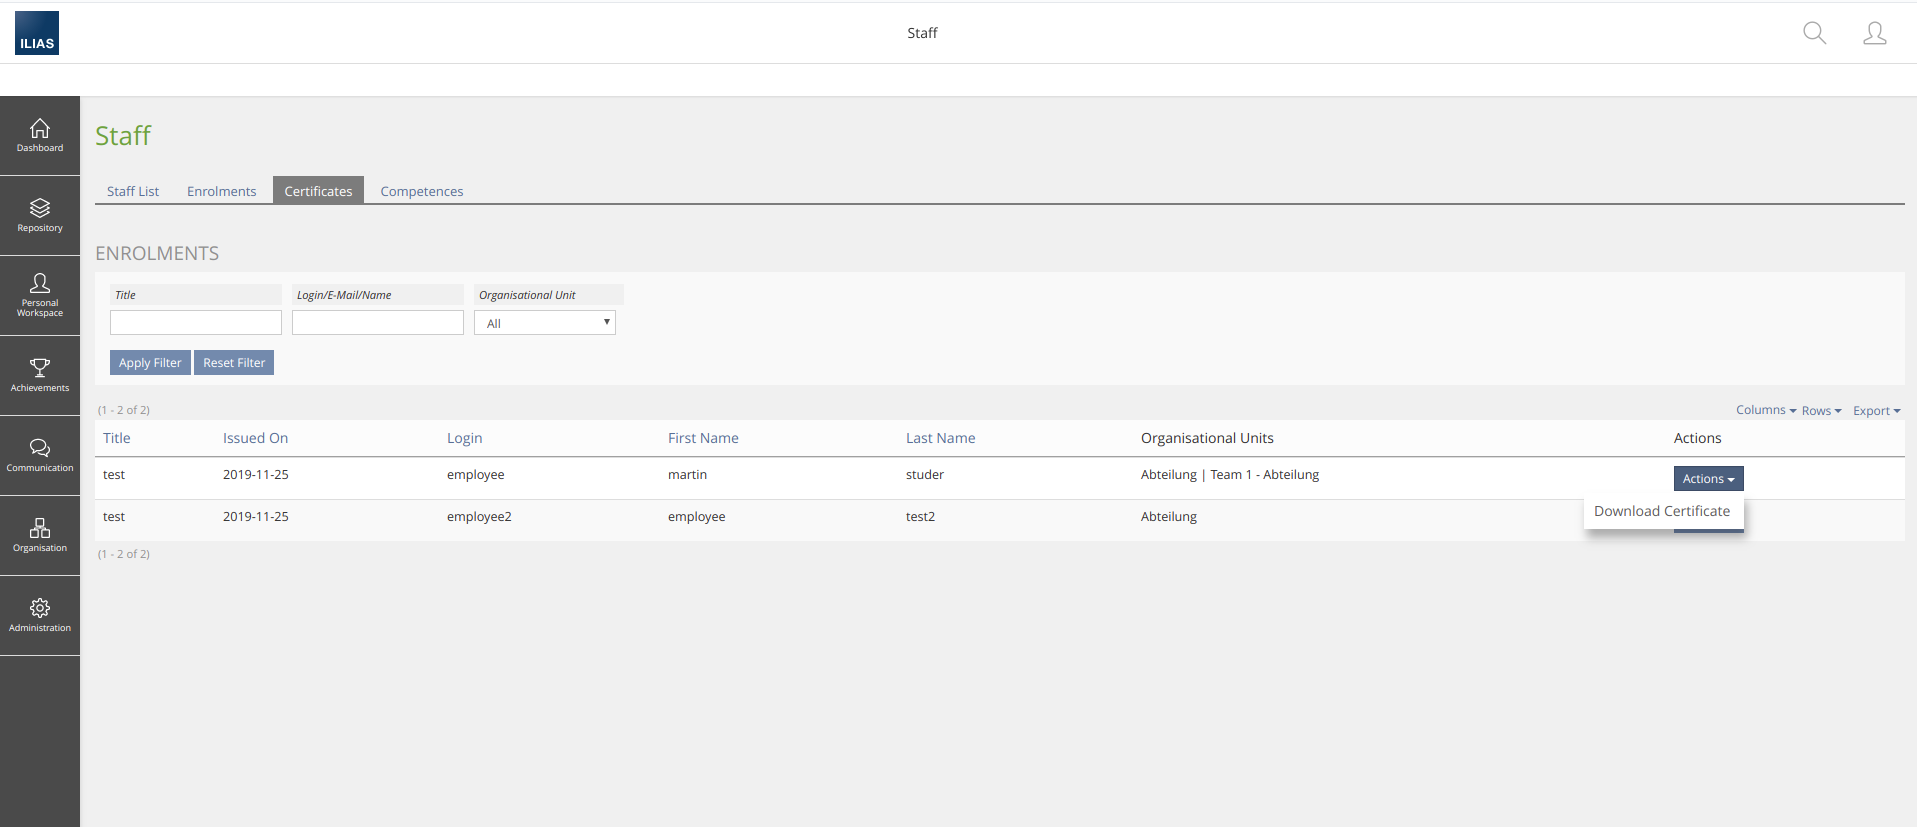This screenshot has width=1917, height=827.
Task: Focus the Login/E-Mail/Name filter field
Action: (x=377, y=323)
